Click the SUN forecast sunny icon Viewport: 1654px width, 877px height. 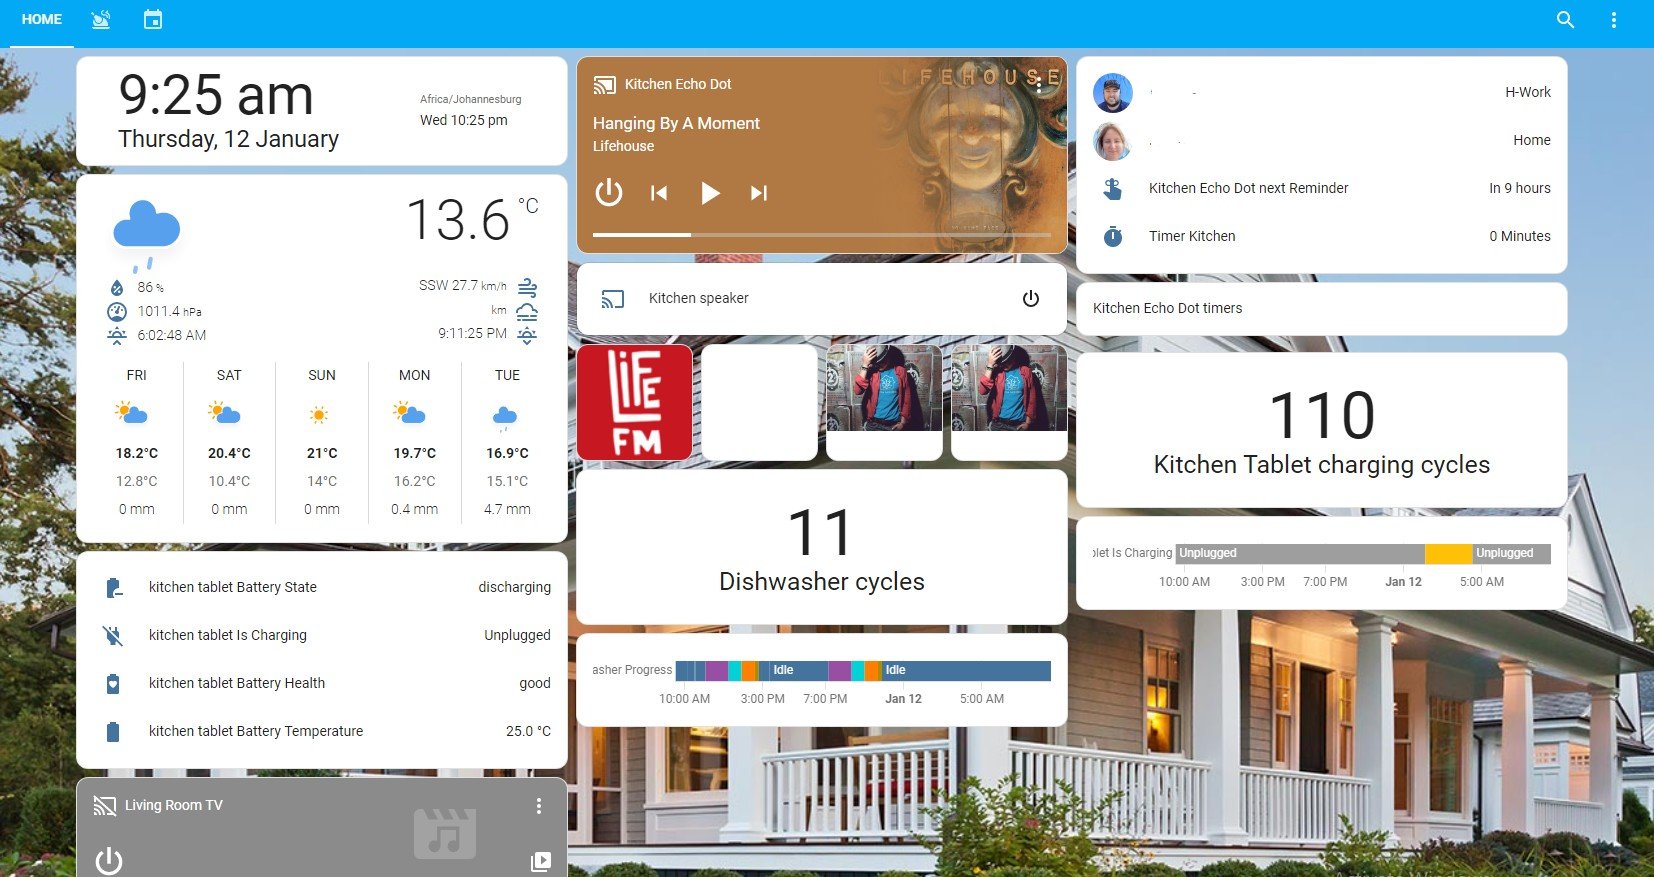click(319, 414)
